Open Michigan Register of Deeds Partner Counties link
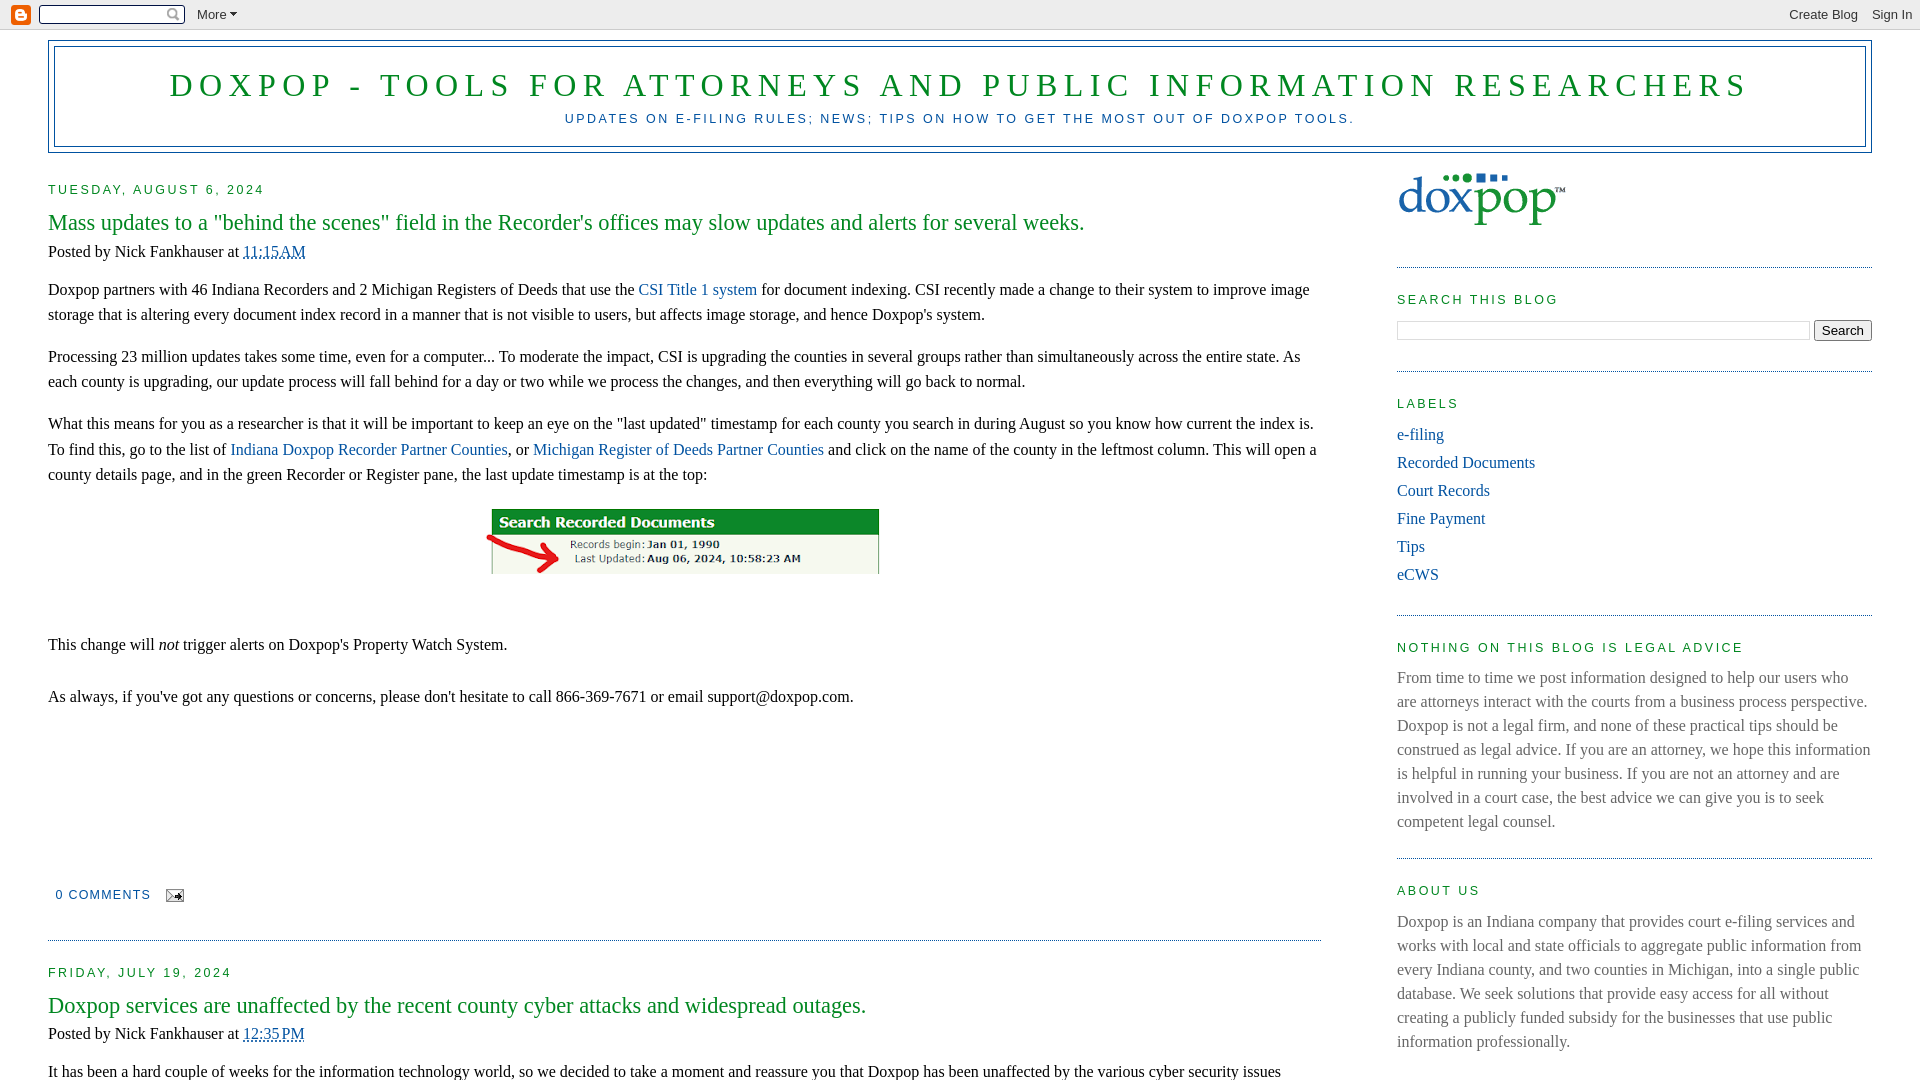This screenshot has height=1080, width=1920. coord(678,450)
